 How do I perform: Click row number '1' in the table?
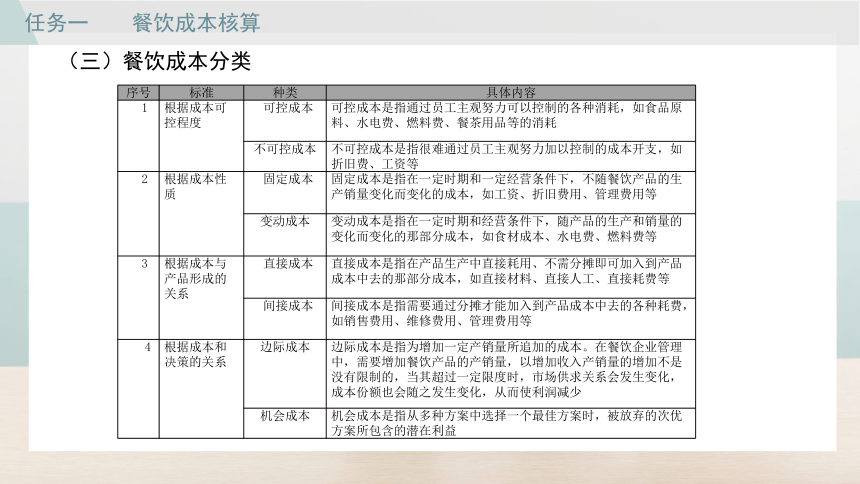[144, 108]
